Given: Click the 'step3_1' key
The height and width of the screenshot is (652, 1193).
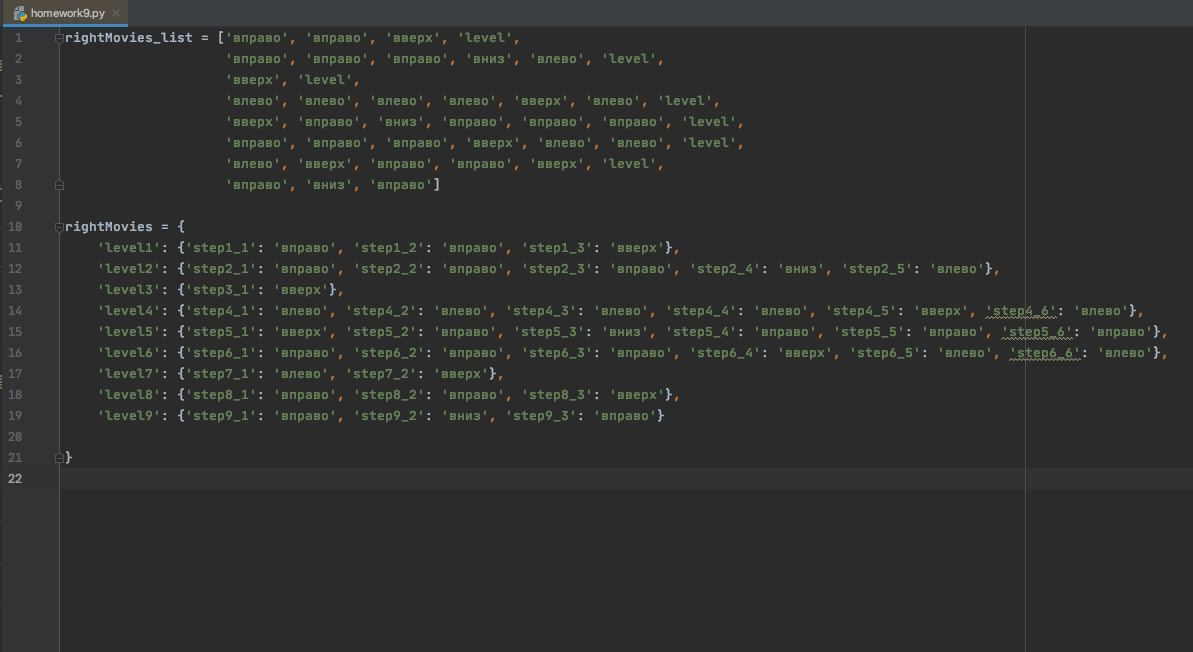Looking at the screenshot, I should 221,289.
